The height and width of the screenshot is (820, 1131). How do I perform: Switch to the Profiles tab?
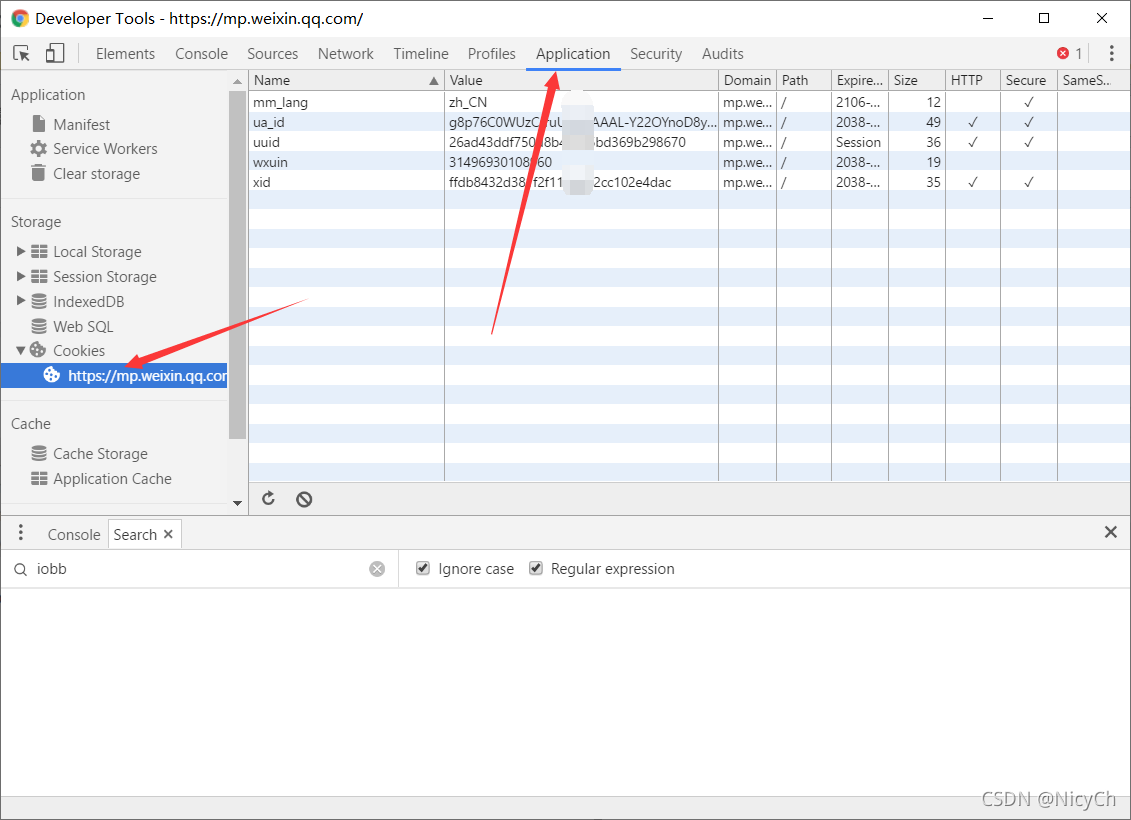[x=491, y=54]
